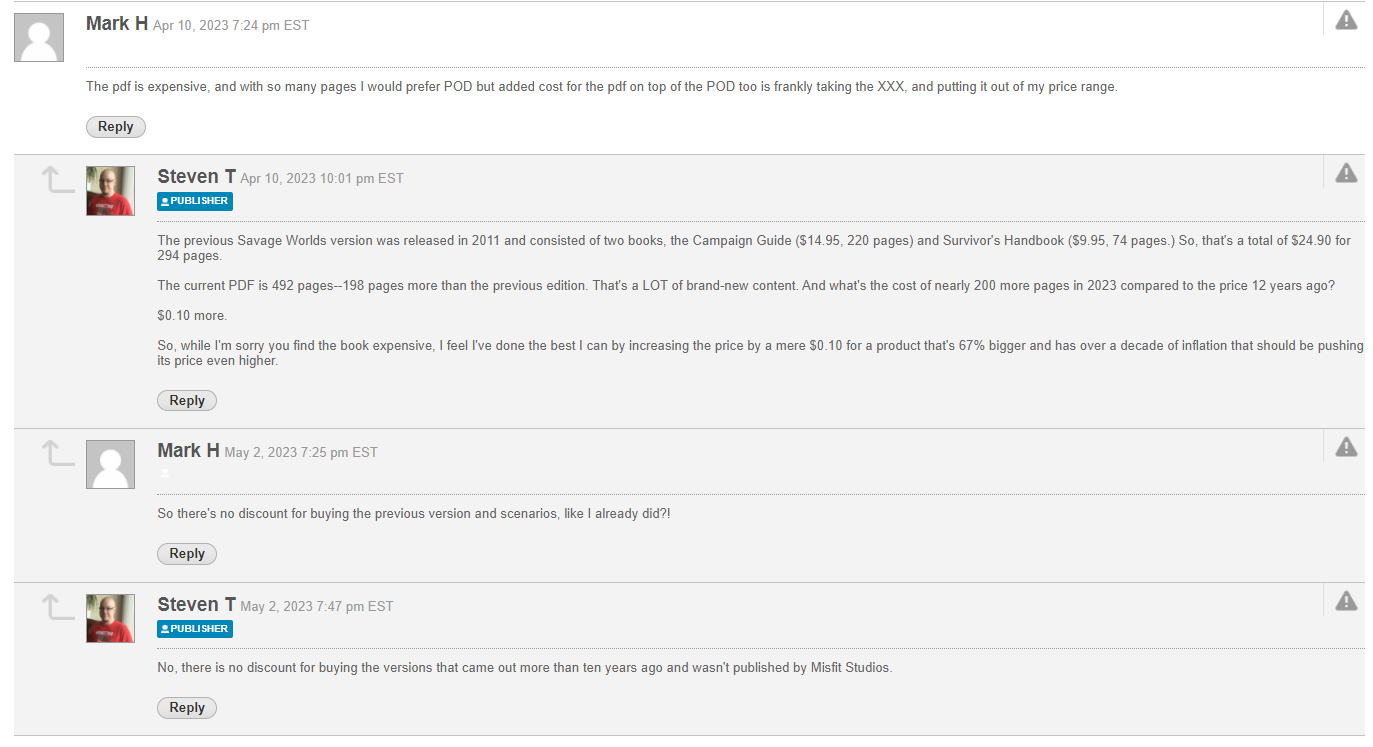Click warning icon on Steven T's April 10 reply

[x=1346, y=173]
